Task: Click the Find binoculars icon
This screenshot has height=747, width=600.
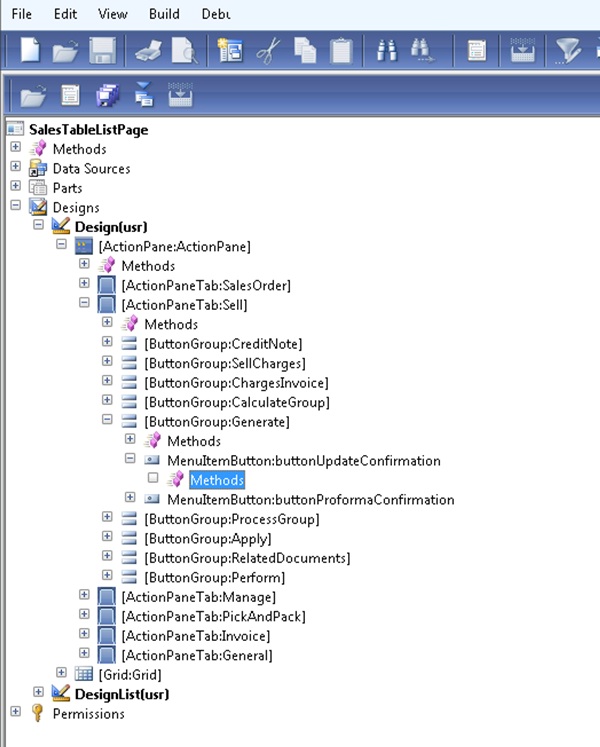Action: coord(388,51)
